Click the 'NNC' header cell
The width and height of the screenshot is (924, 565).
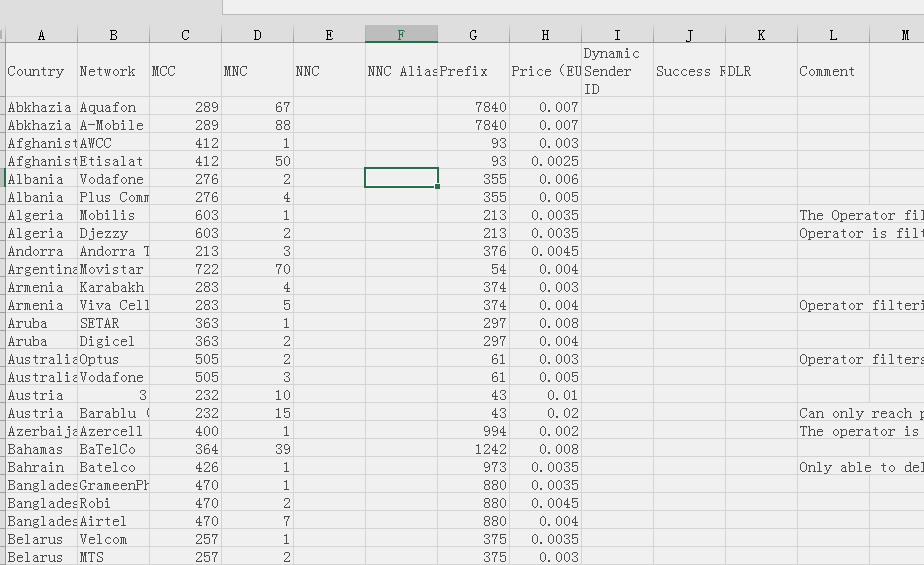coord(329,71)
